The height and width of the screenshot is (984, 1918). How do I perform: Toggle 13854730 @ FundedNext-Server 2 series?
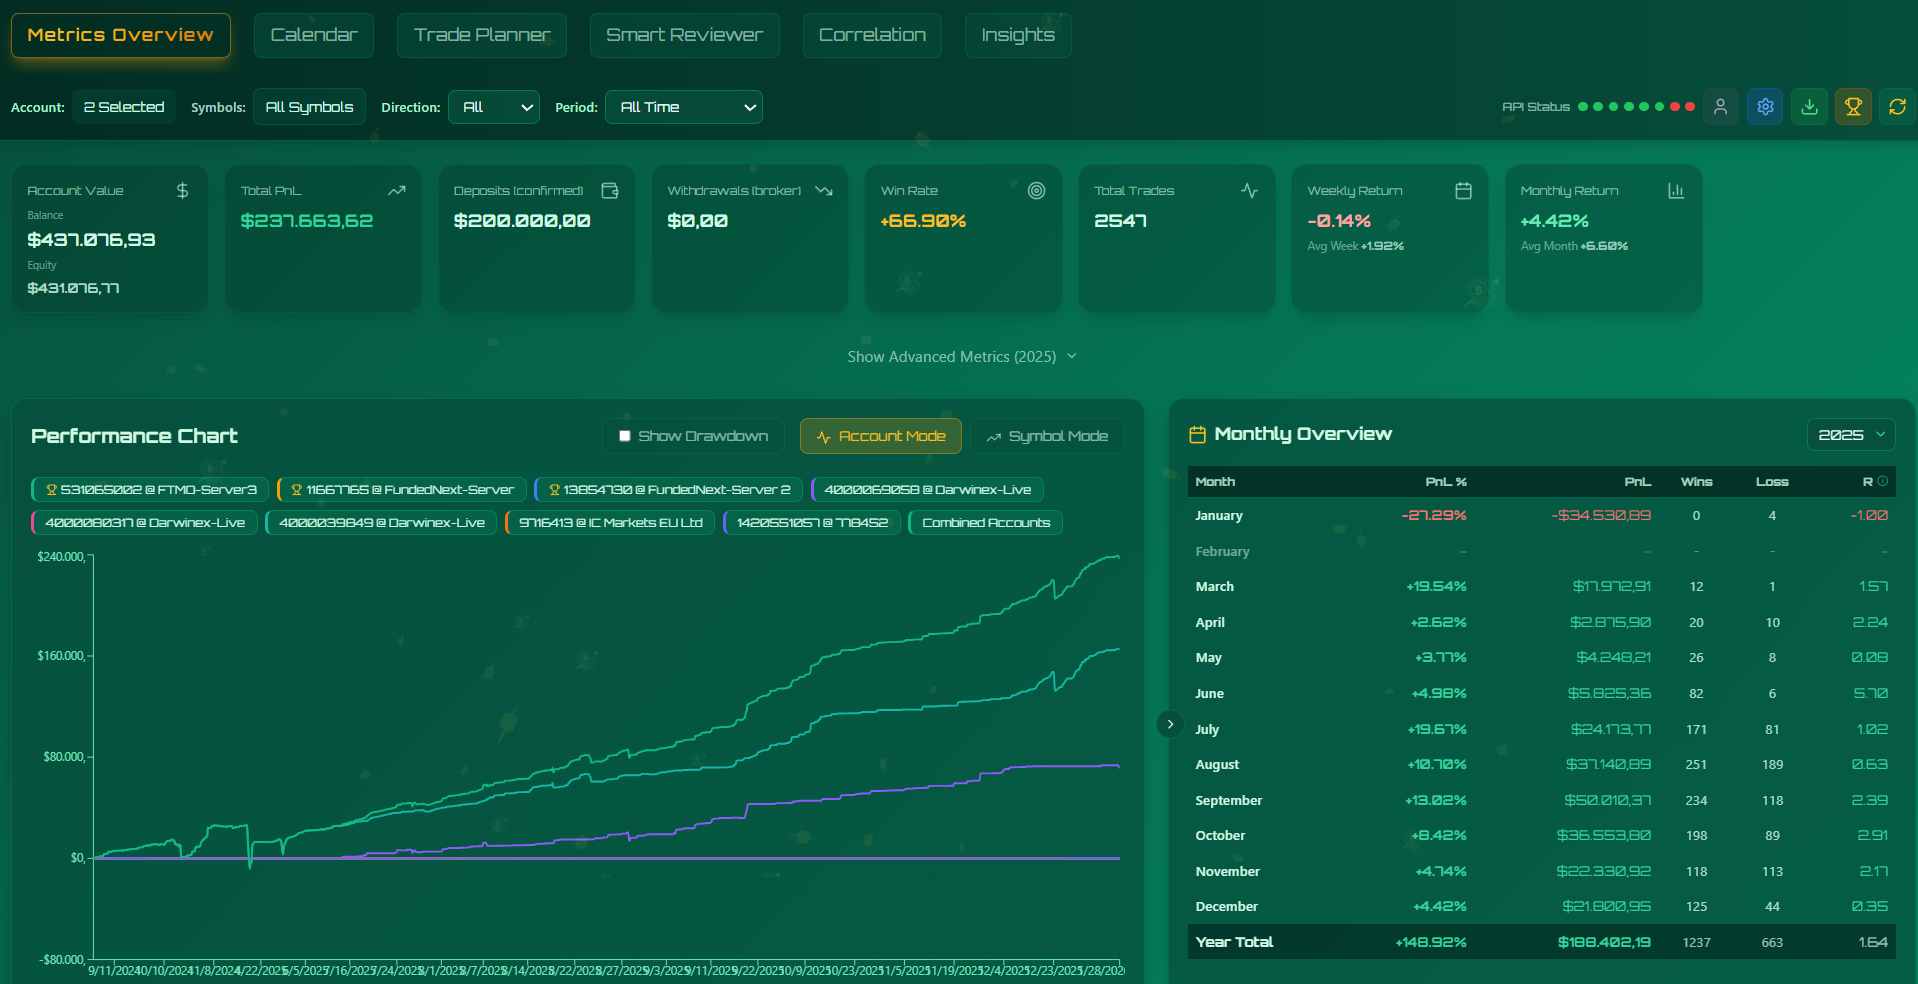669,490
